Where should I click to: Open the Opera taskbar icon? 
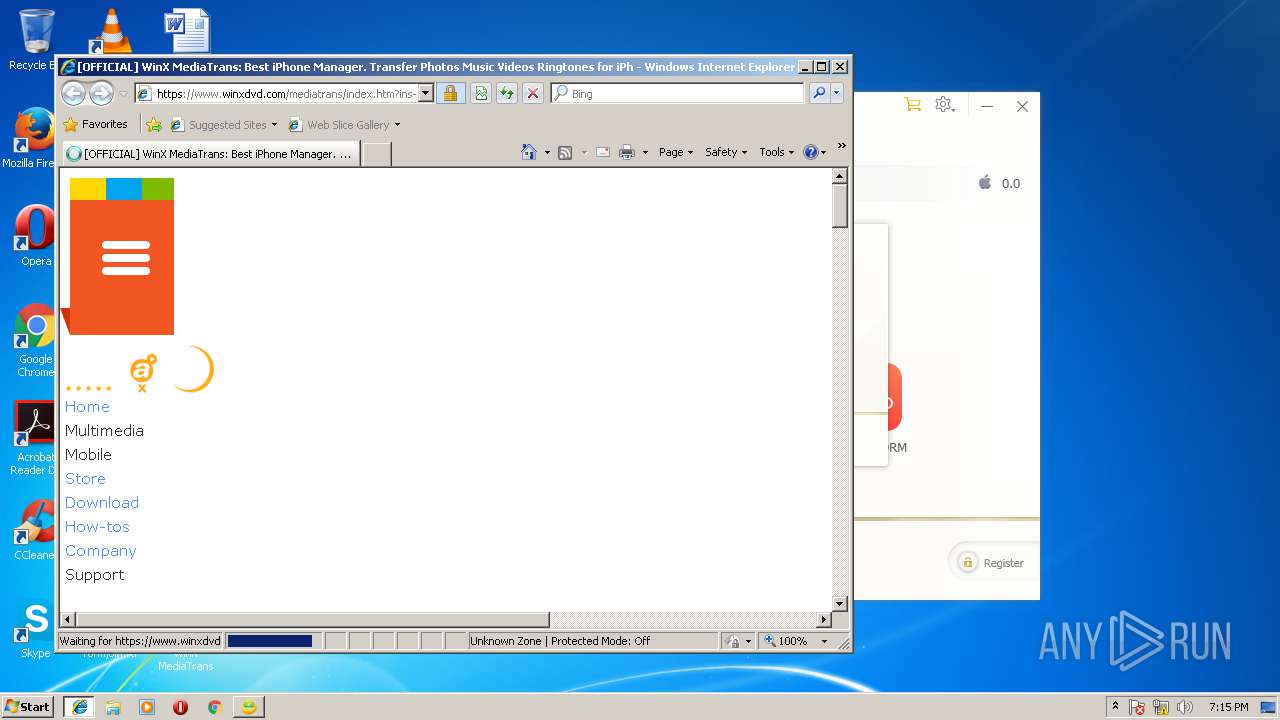pos(180,707)
